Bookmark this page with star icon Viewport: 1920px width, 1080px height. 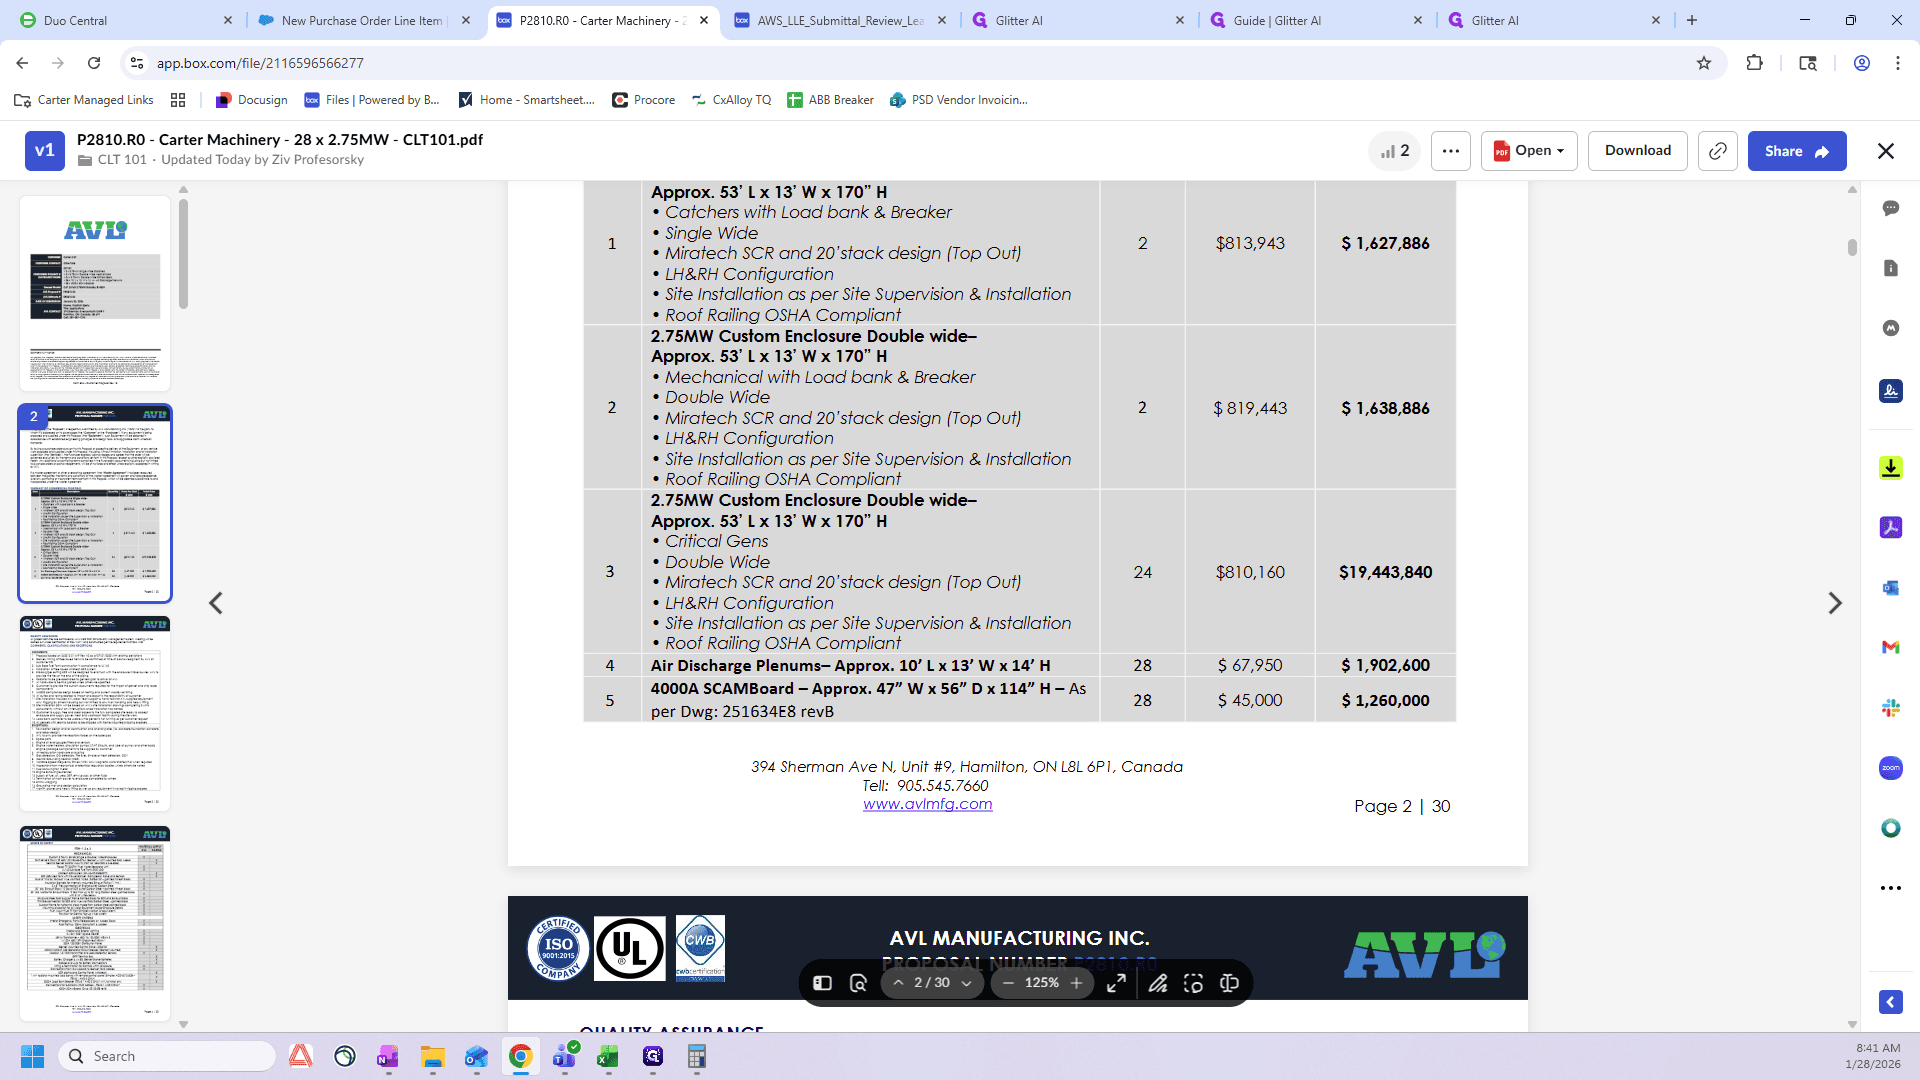click(x=1704, y=63)
